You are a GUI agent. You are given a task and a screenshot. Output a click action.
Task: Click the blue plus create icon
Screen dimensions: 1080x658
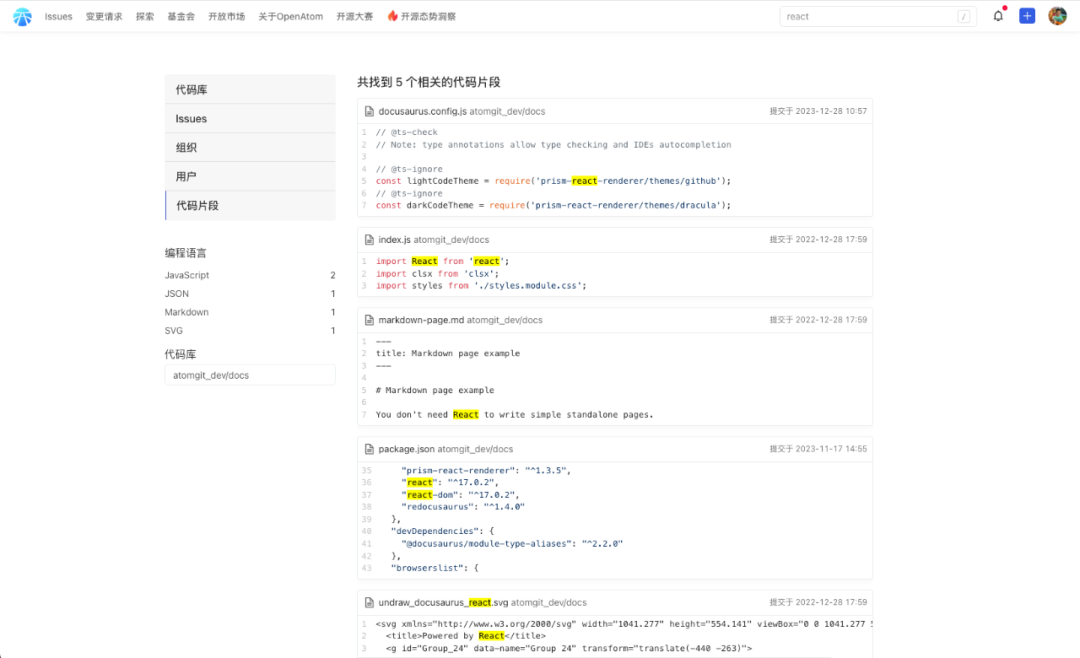click(x=1027, y=16)
